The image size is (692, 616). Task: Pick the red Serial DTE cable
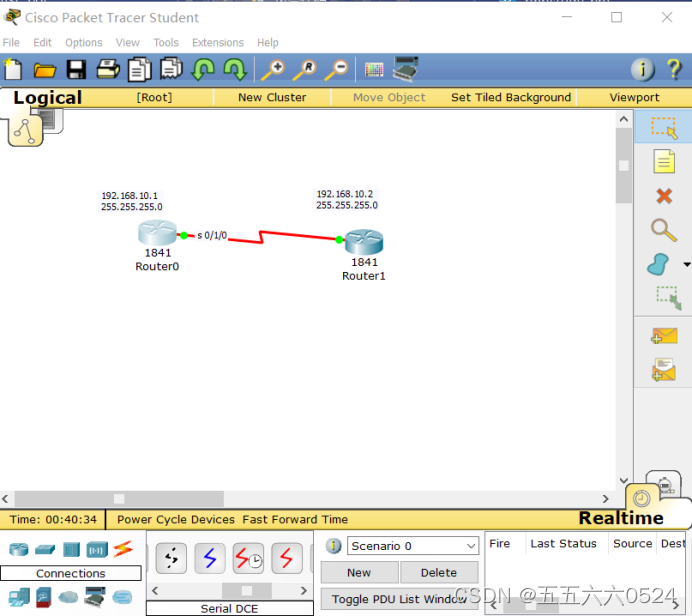[286, 559]
